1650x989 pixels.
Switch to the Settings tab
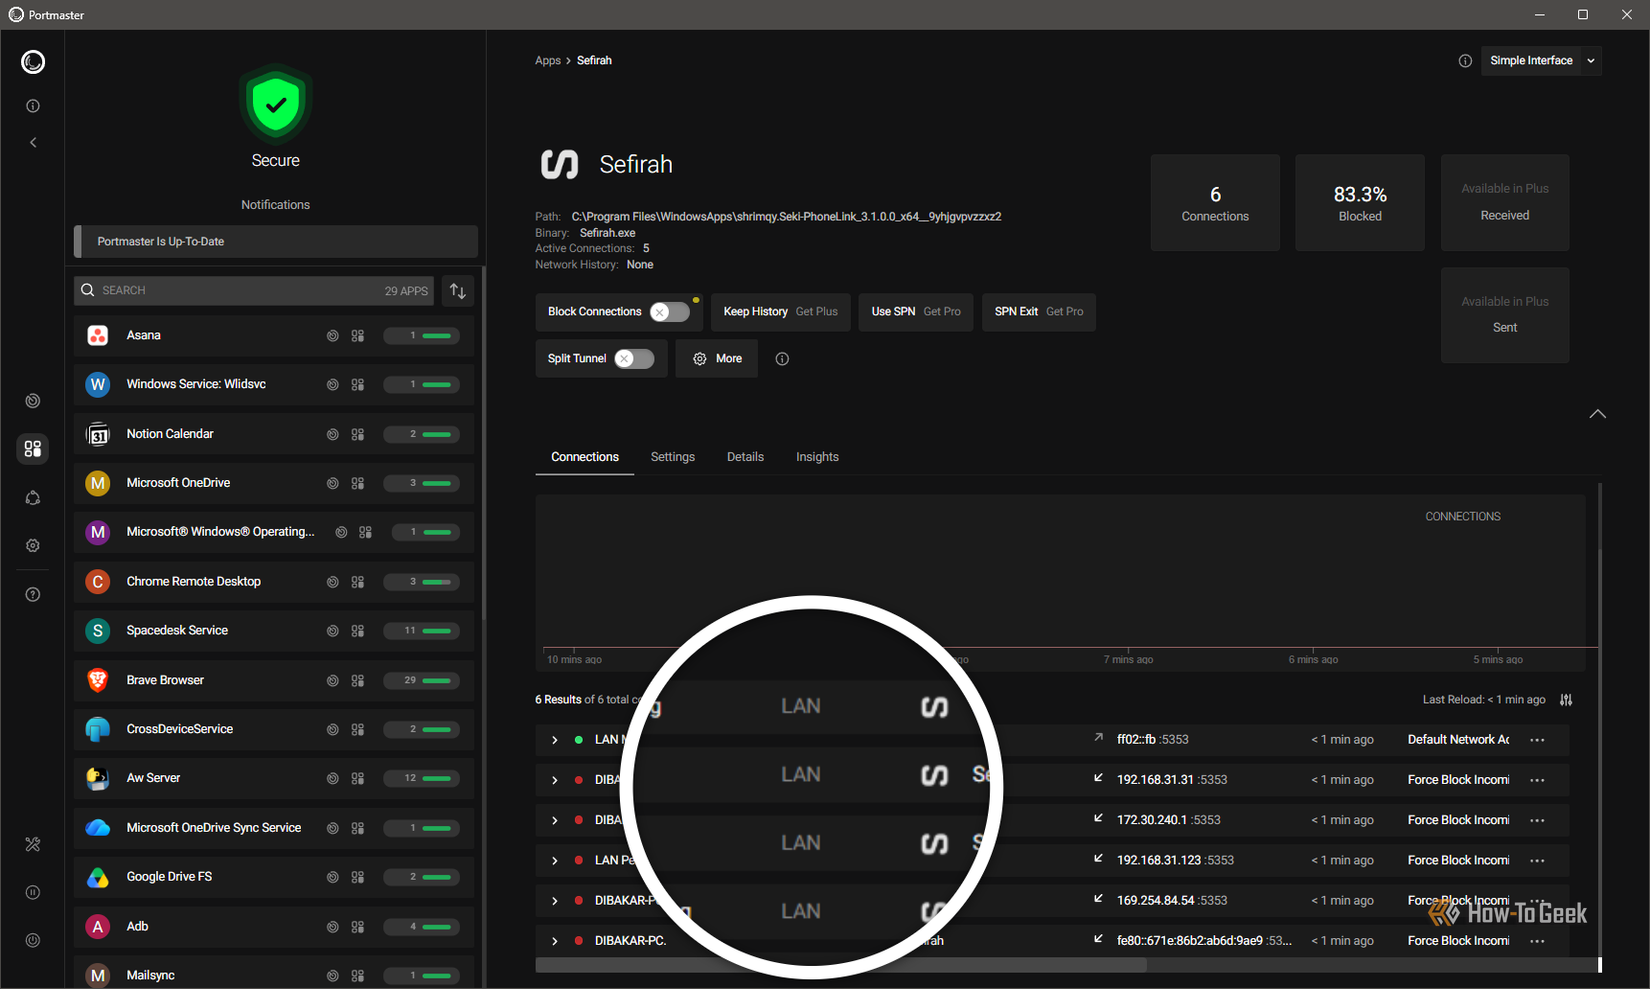673,457
